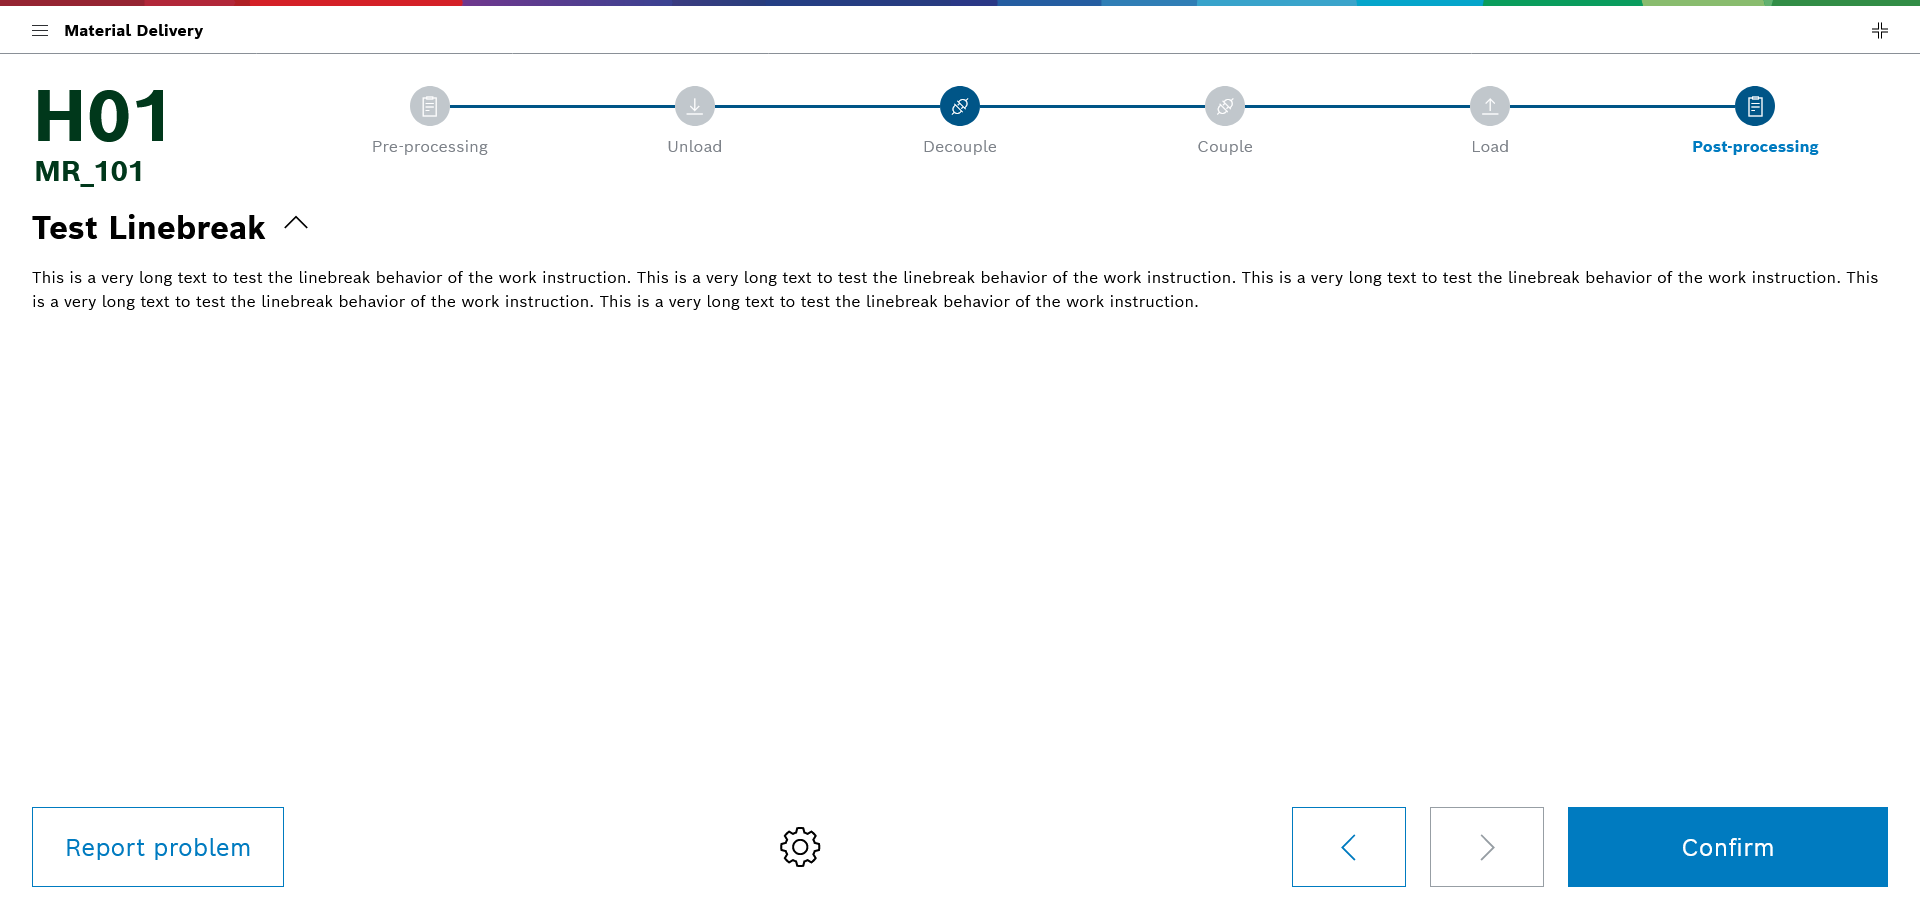Click the MR_101 label under H01
The width and height of the screenshot is (1920, 919).
coord(89,172)
